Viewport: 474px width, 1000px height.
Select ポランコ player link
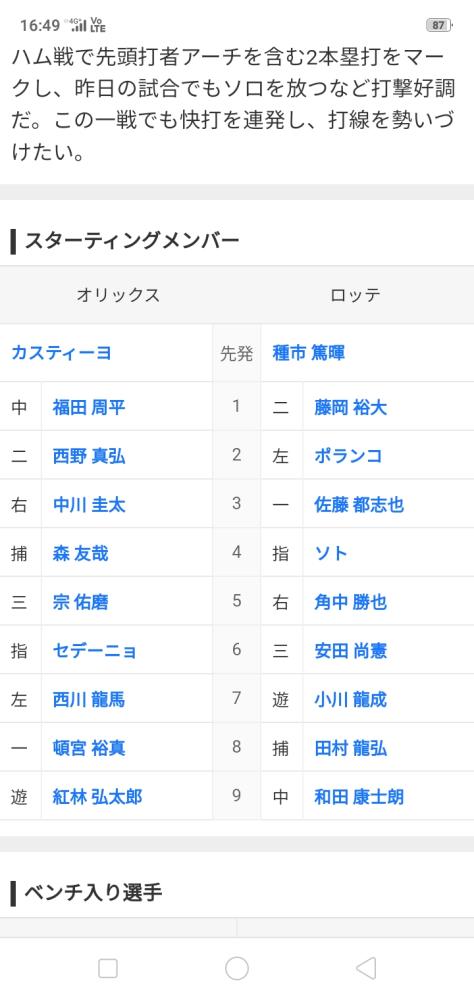(x=348, y=455)
